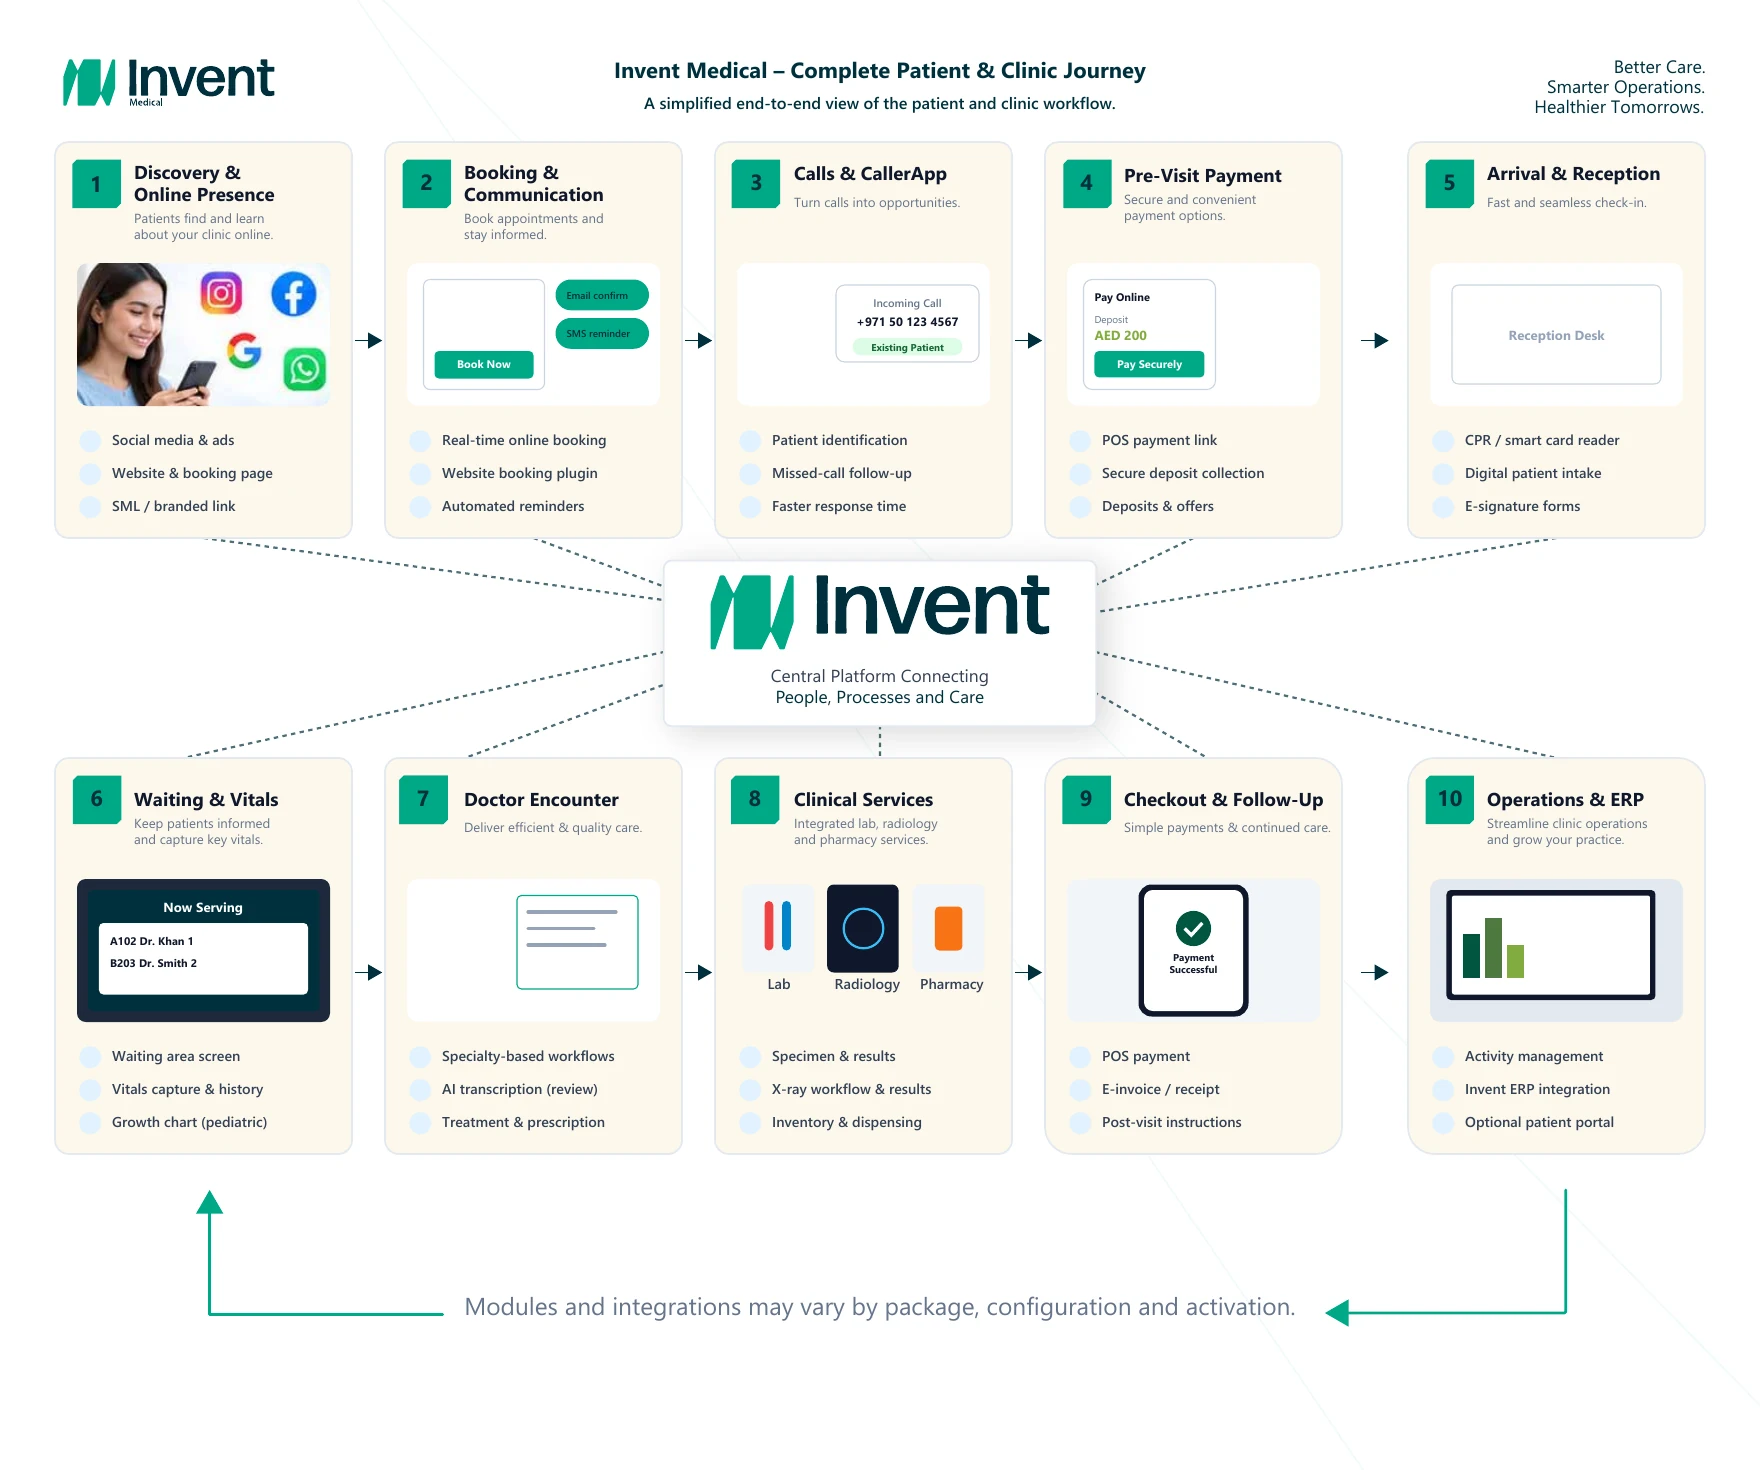Click the '+971 50 123 4567' phone number
The image size is (1760, 1470).
pyautogui.click(x=907, y=322)
